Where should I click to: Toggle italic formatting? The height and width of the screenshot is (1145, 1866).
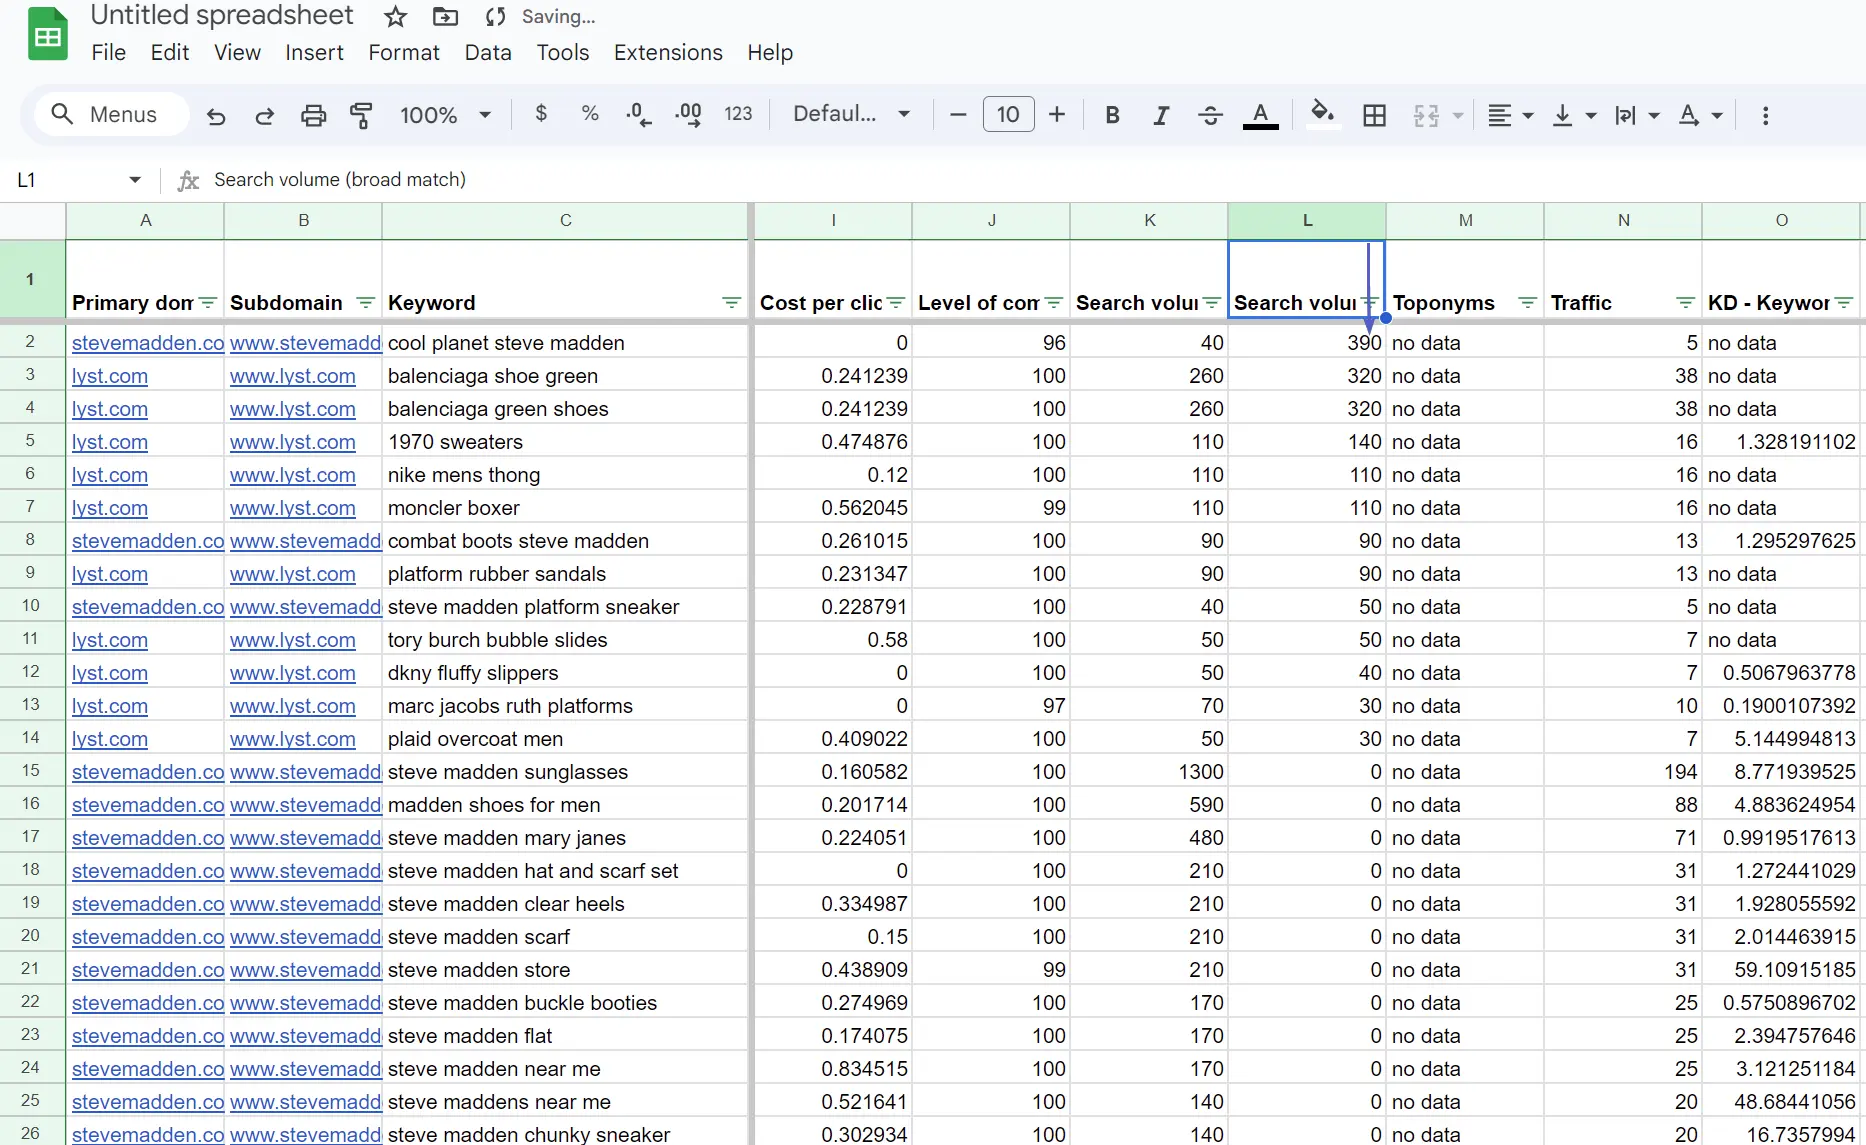point(1161,115)
